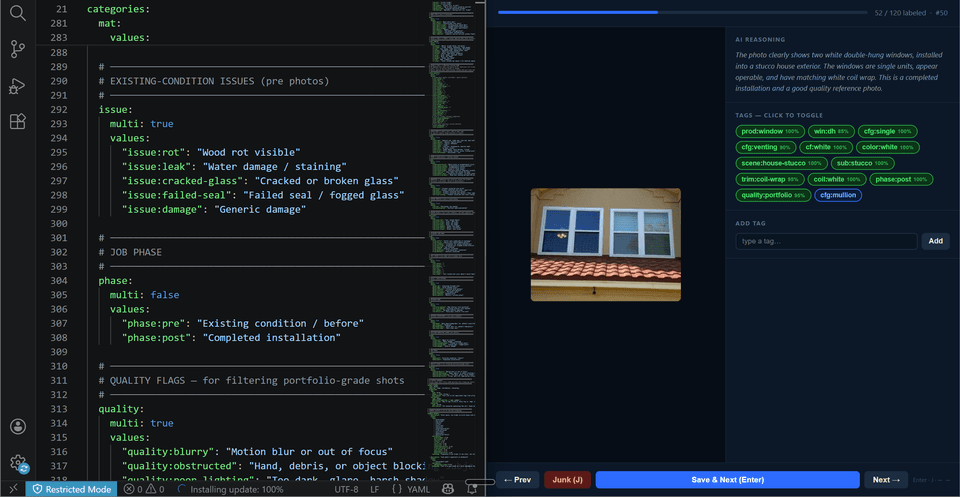Open the Source Control view

tap(18, 49)
